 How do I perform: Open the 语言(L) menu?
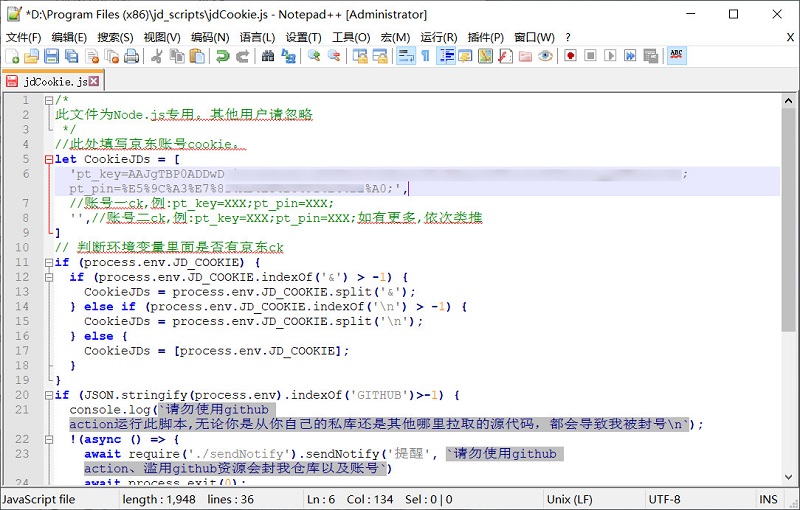(x=257, y=37)
